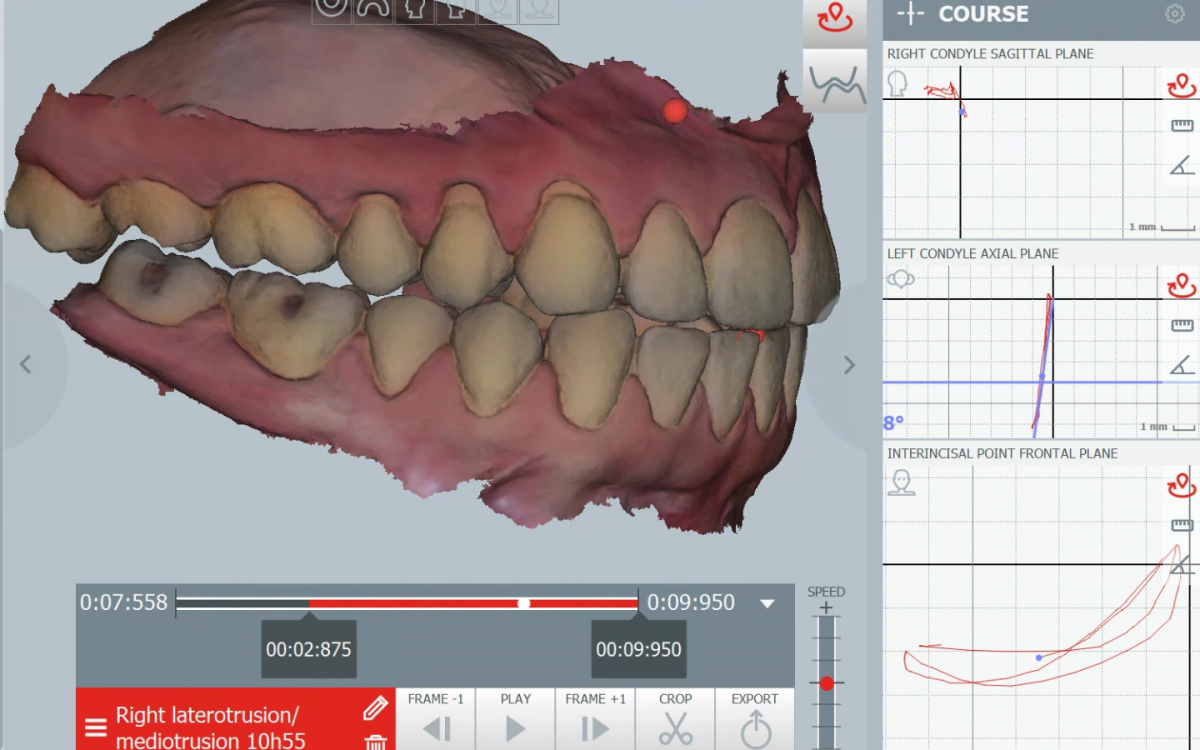The width and height of the screenshot is (1200, 750).
Task: Toggle trace in Left Condyle Axial panel
Action: pyautogui.click(x=1182, y=287)
